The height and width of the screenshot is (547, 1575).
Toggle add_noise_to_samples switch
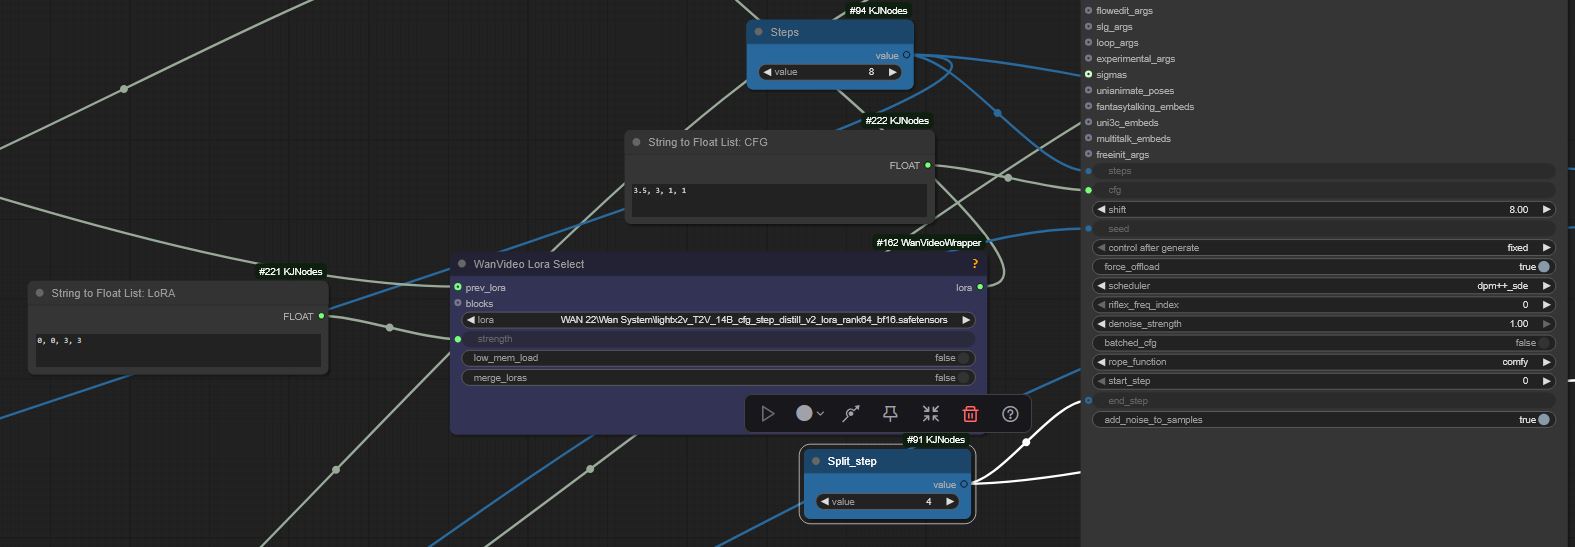(1544, 420)
